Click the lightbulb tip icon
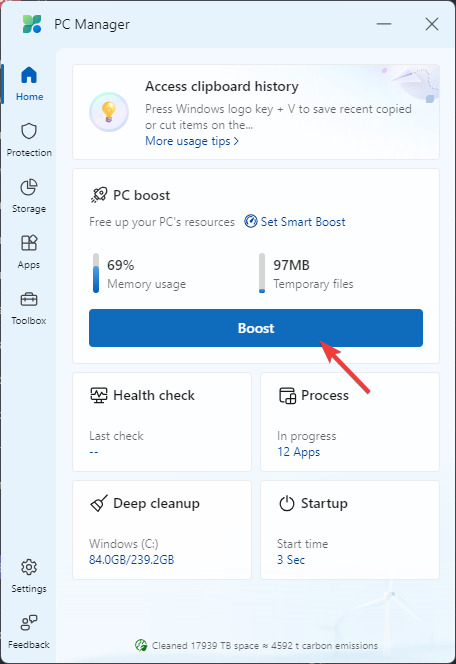 pyautogui.click(x=109, y=112)
